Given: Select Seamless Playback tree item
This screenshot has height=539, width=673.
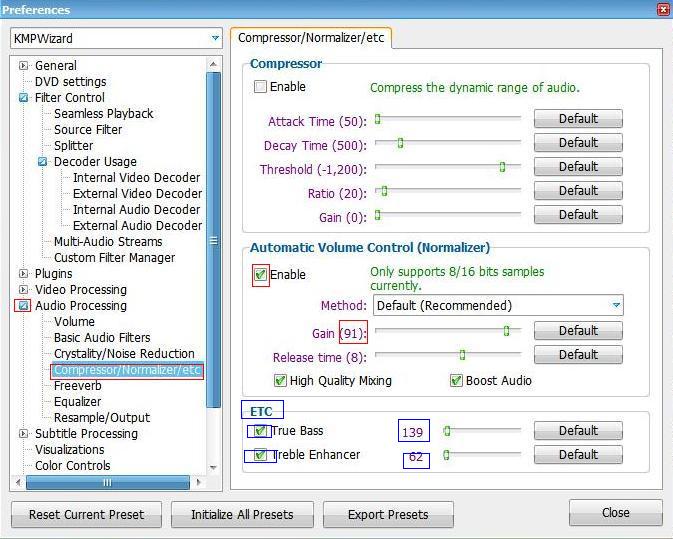Looking at the screenshot, I should [103, 114].
